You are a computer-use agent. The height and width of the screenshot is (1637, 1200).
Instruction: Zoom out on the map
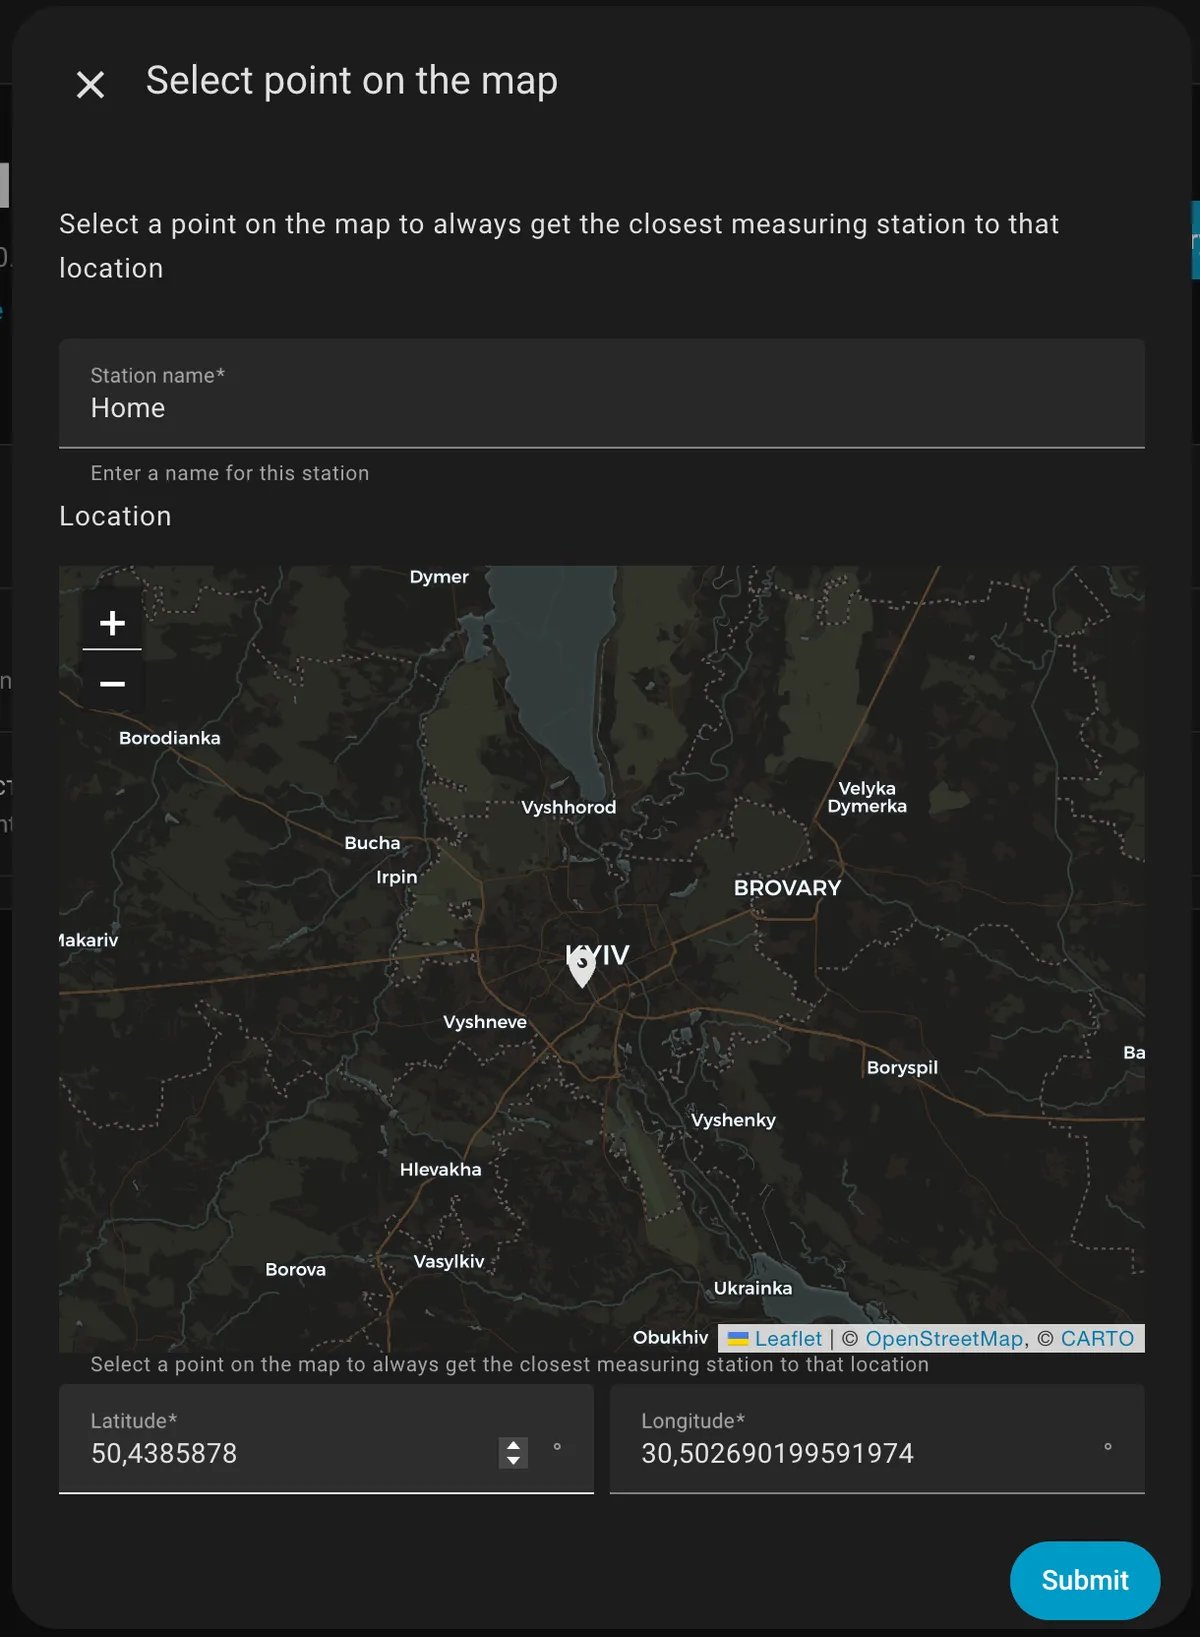click(x=112, y=683)
